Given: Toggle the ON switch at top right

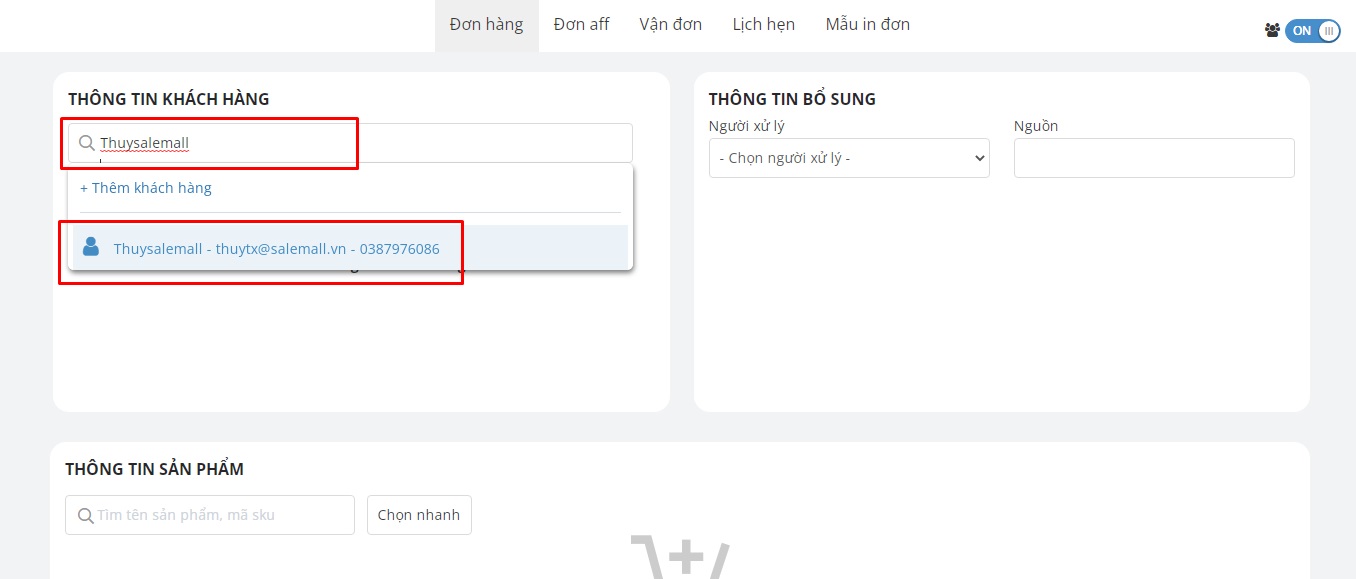Looking at the screenshot, I should (1312, 31).
